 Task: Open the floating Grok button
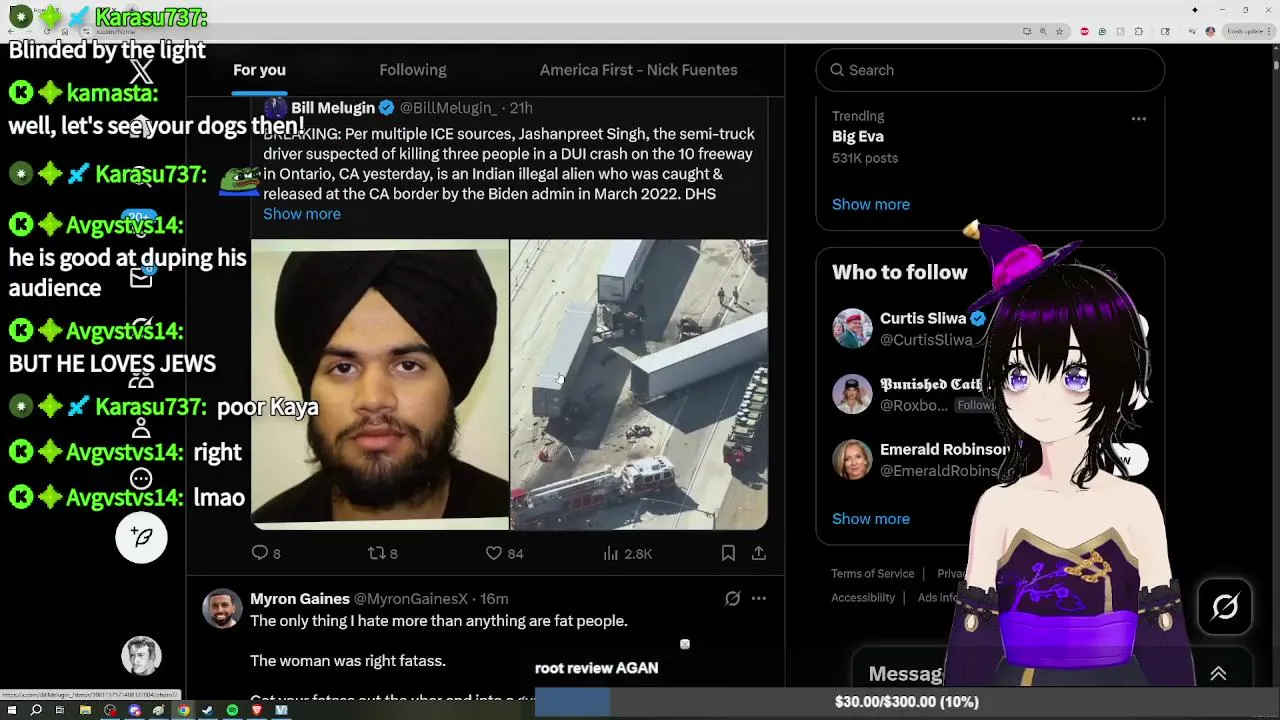coord(1225,607)
